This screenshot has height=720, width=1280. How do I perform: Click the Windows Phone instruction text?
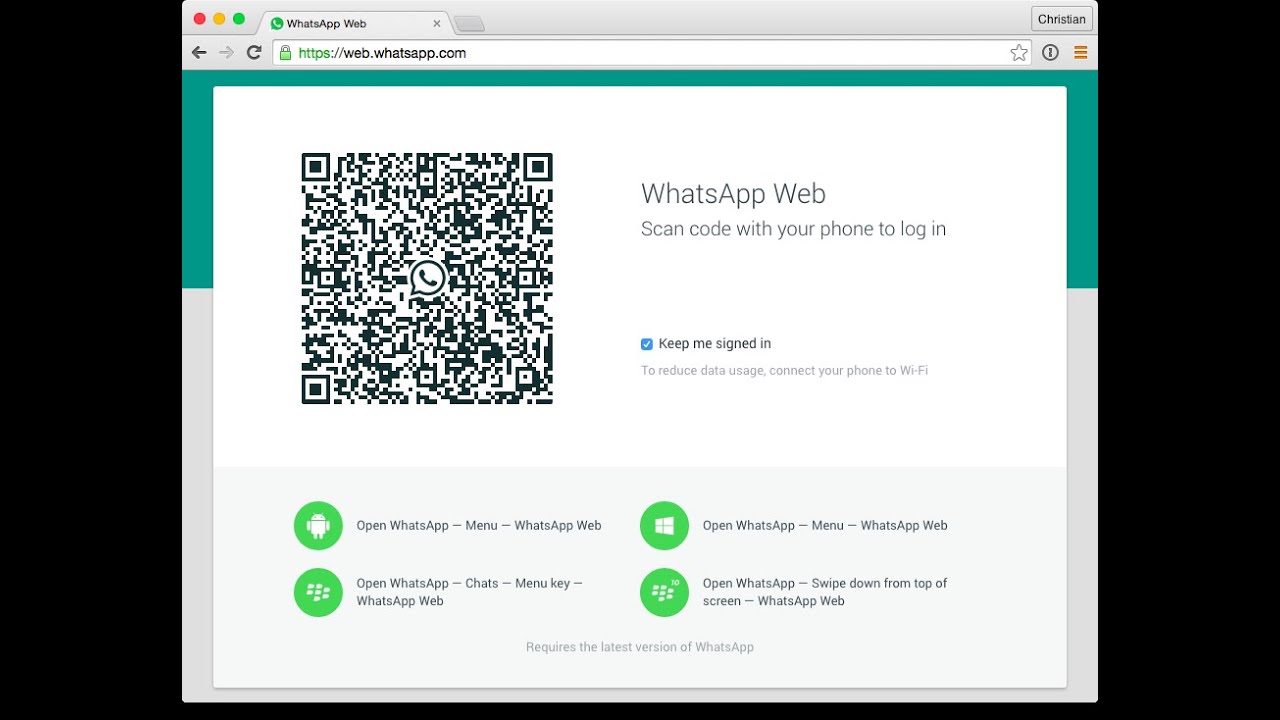pyautogui.click(x=825, y=525)
